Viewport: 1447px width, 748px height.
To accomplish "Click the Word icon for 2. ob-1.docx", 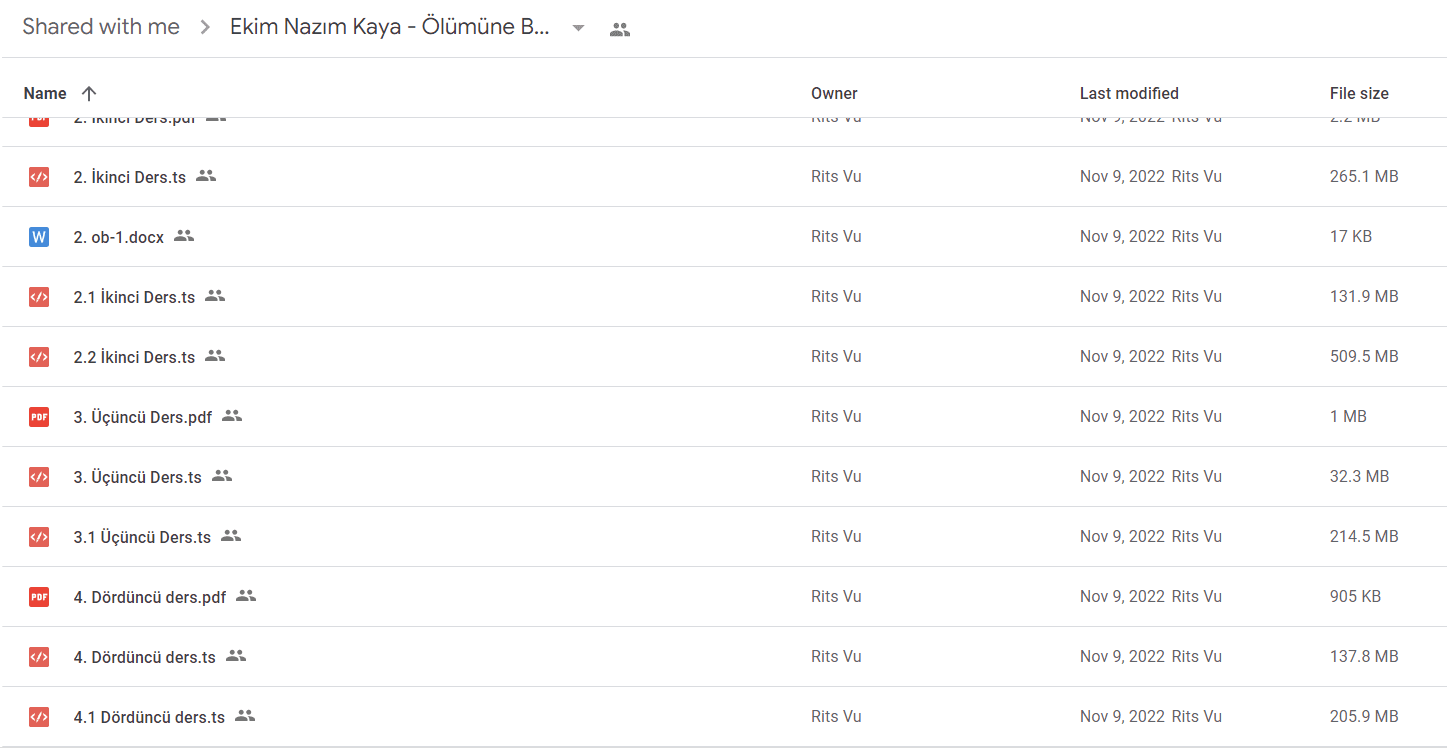I will 39,237.
